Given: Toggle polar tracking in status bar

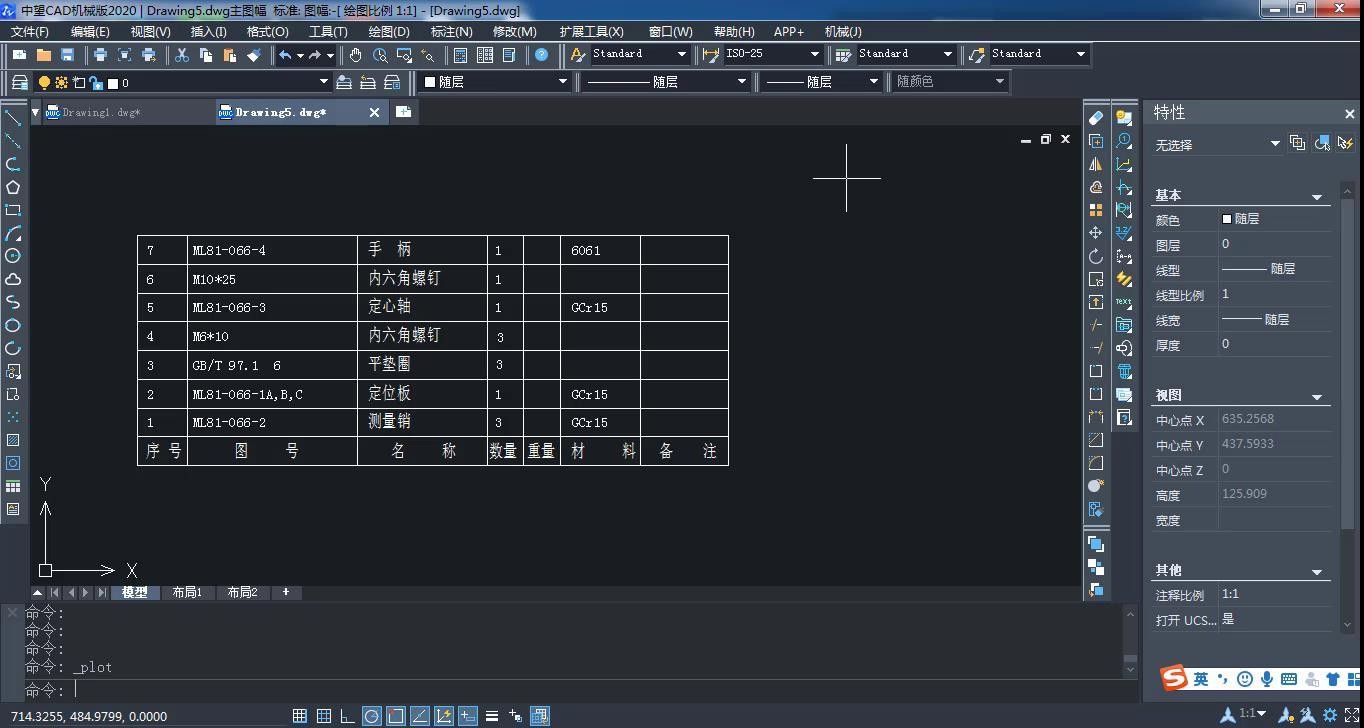Looking at the screenshot, I should pos(371,716).
